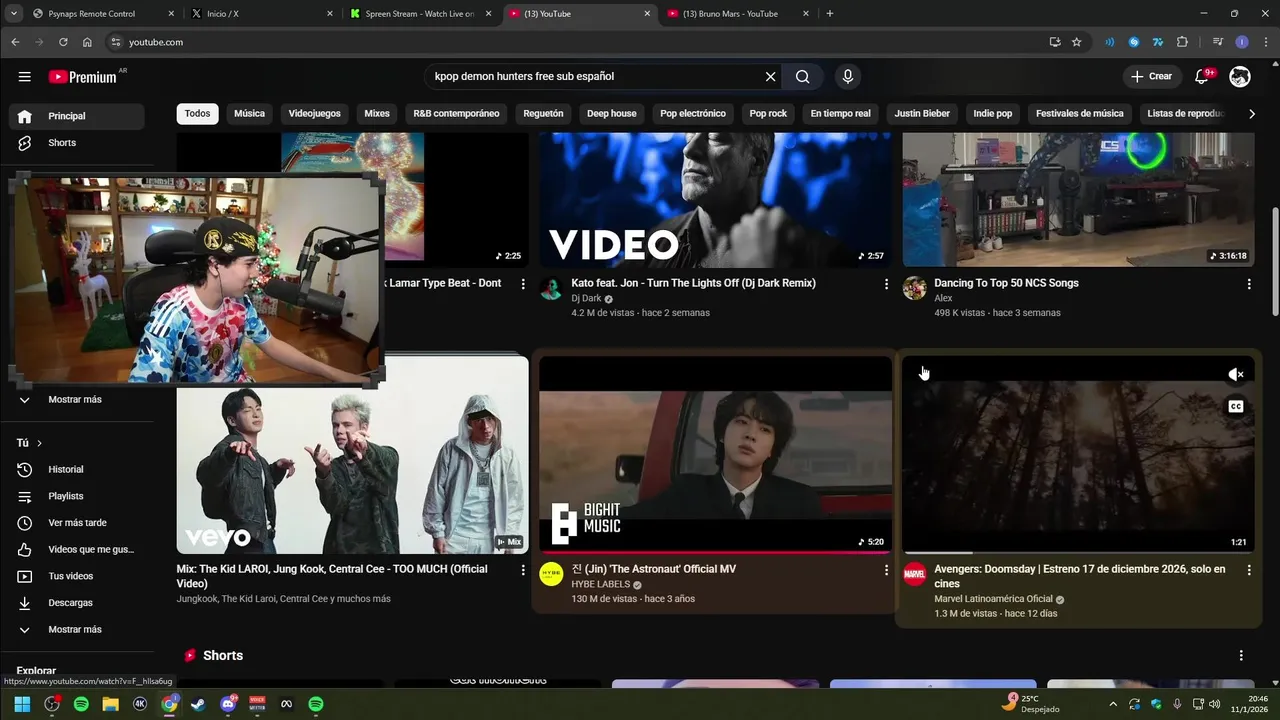
Task: Switch to the Psynaps Remote Control tab
Action: tap(103, 14)
